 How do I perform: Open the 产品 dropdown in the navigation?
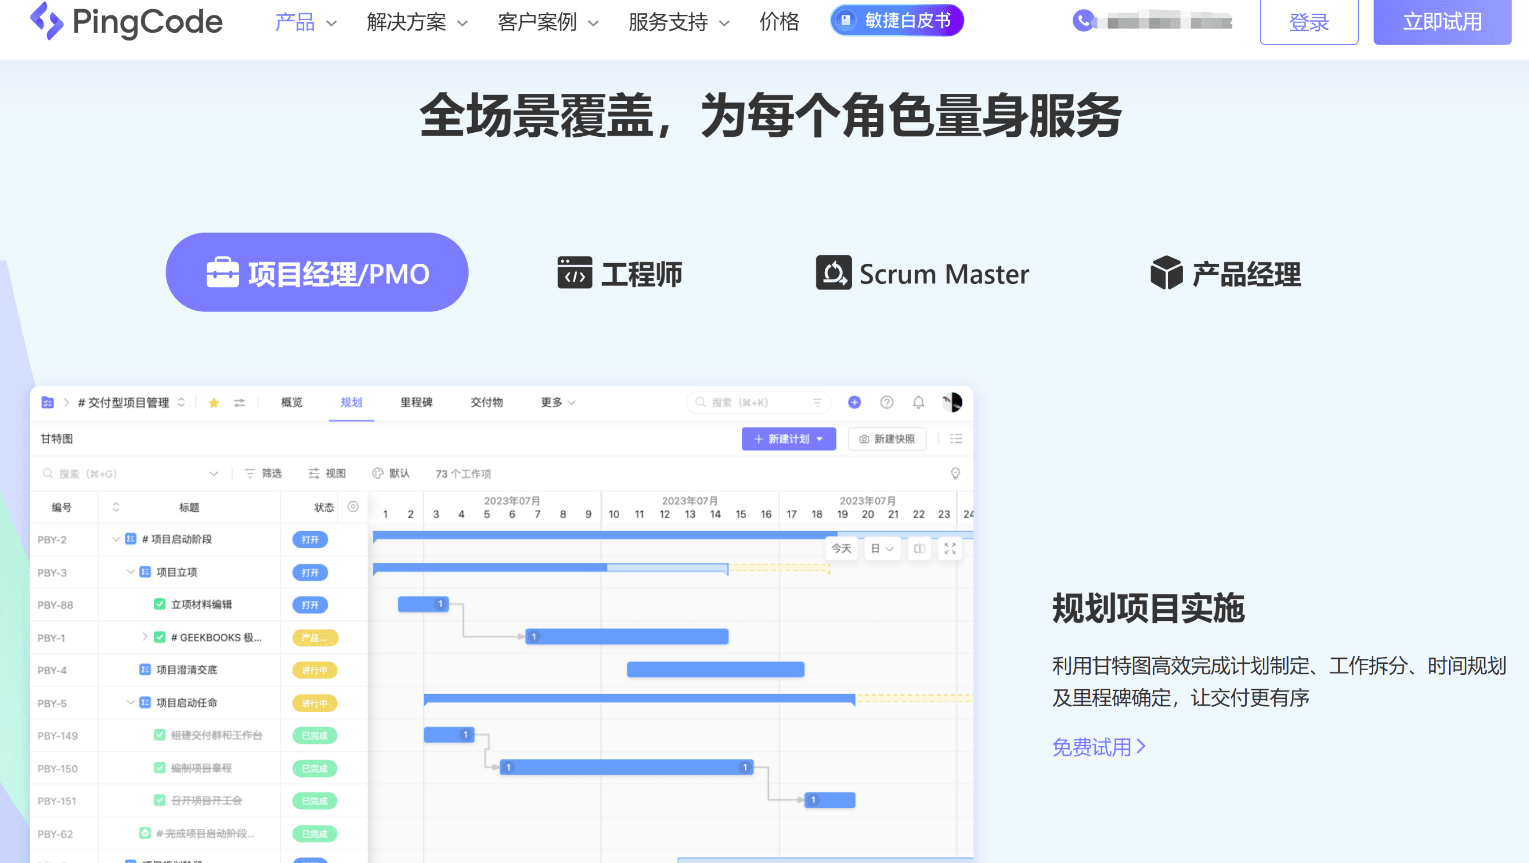[306, 22]
